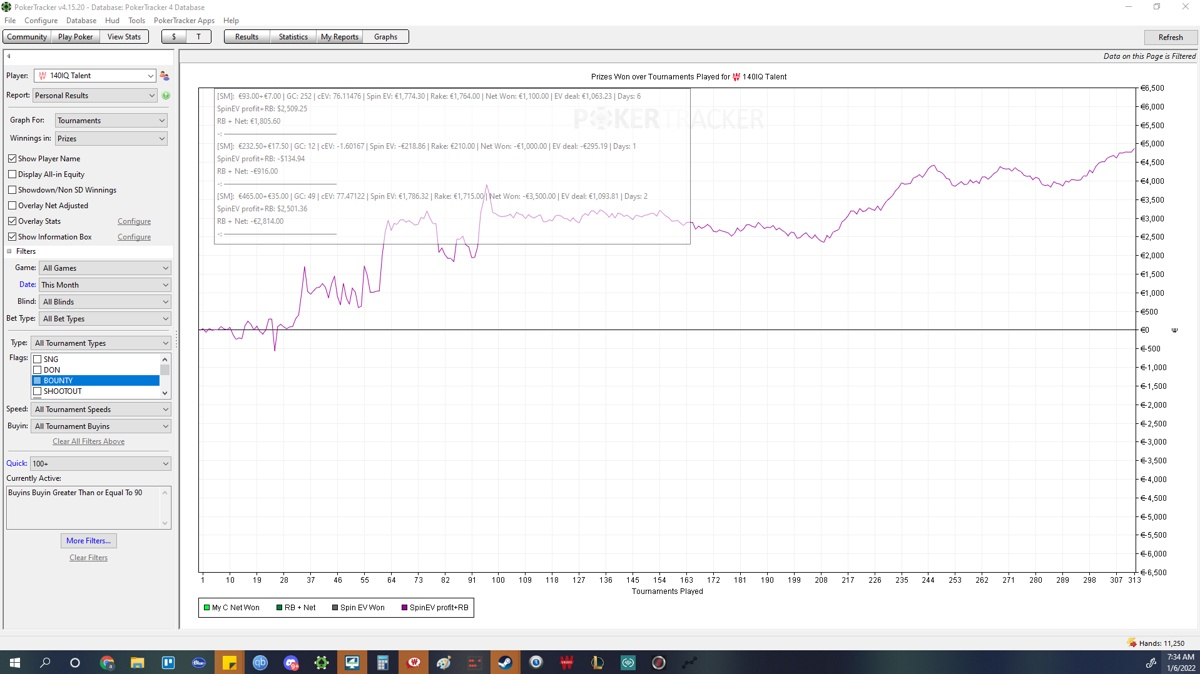Collapse the Filters section
Viewport: 1200px width, 674px height.
pos(9,252)
